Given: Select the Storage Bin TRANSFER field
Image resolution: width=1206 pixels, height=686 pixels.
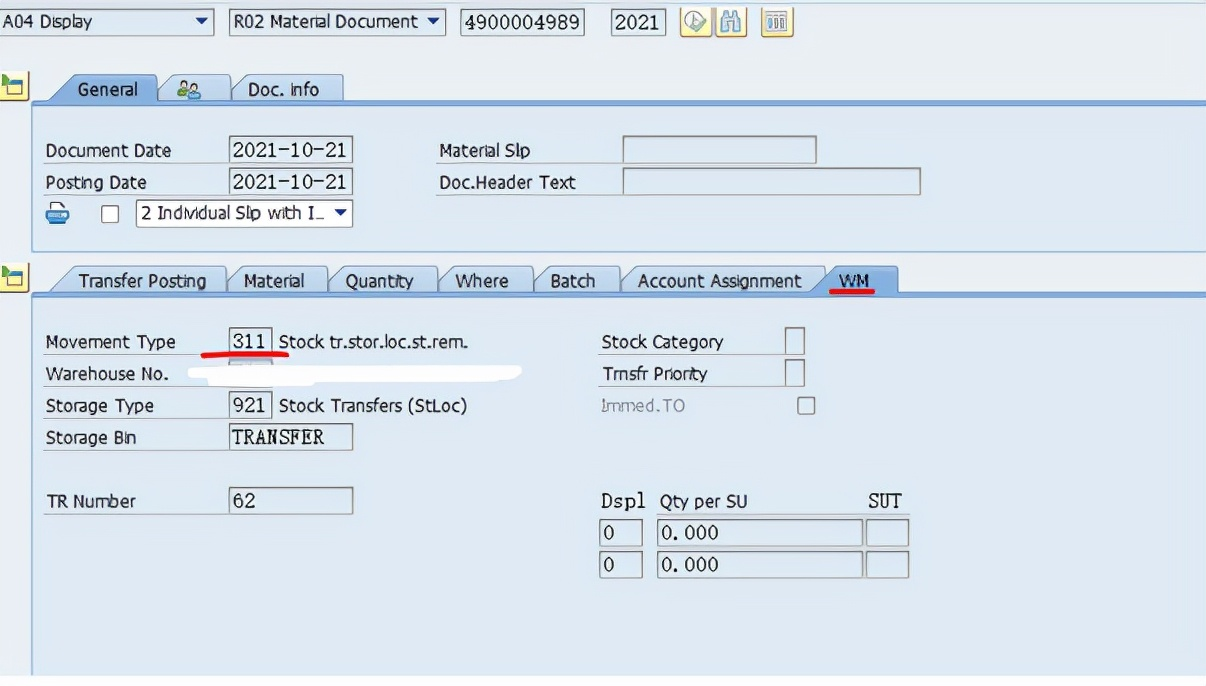Looking at the screenshot, I should pos(290,437).
